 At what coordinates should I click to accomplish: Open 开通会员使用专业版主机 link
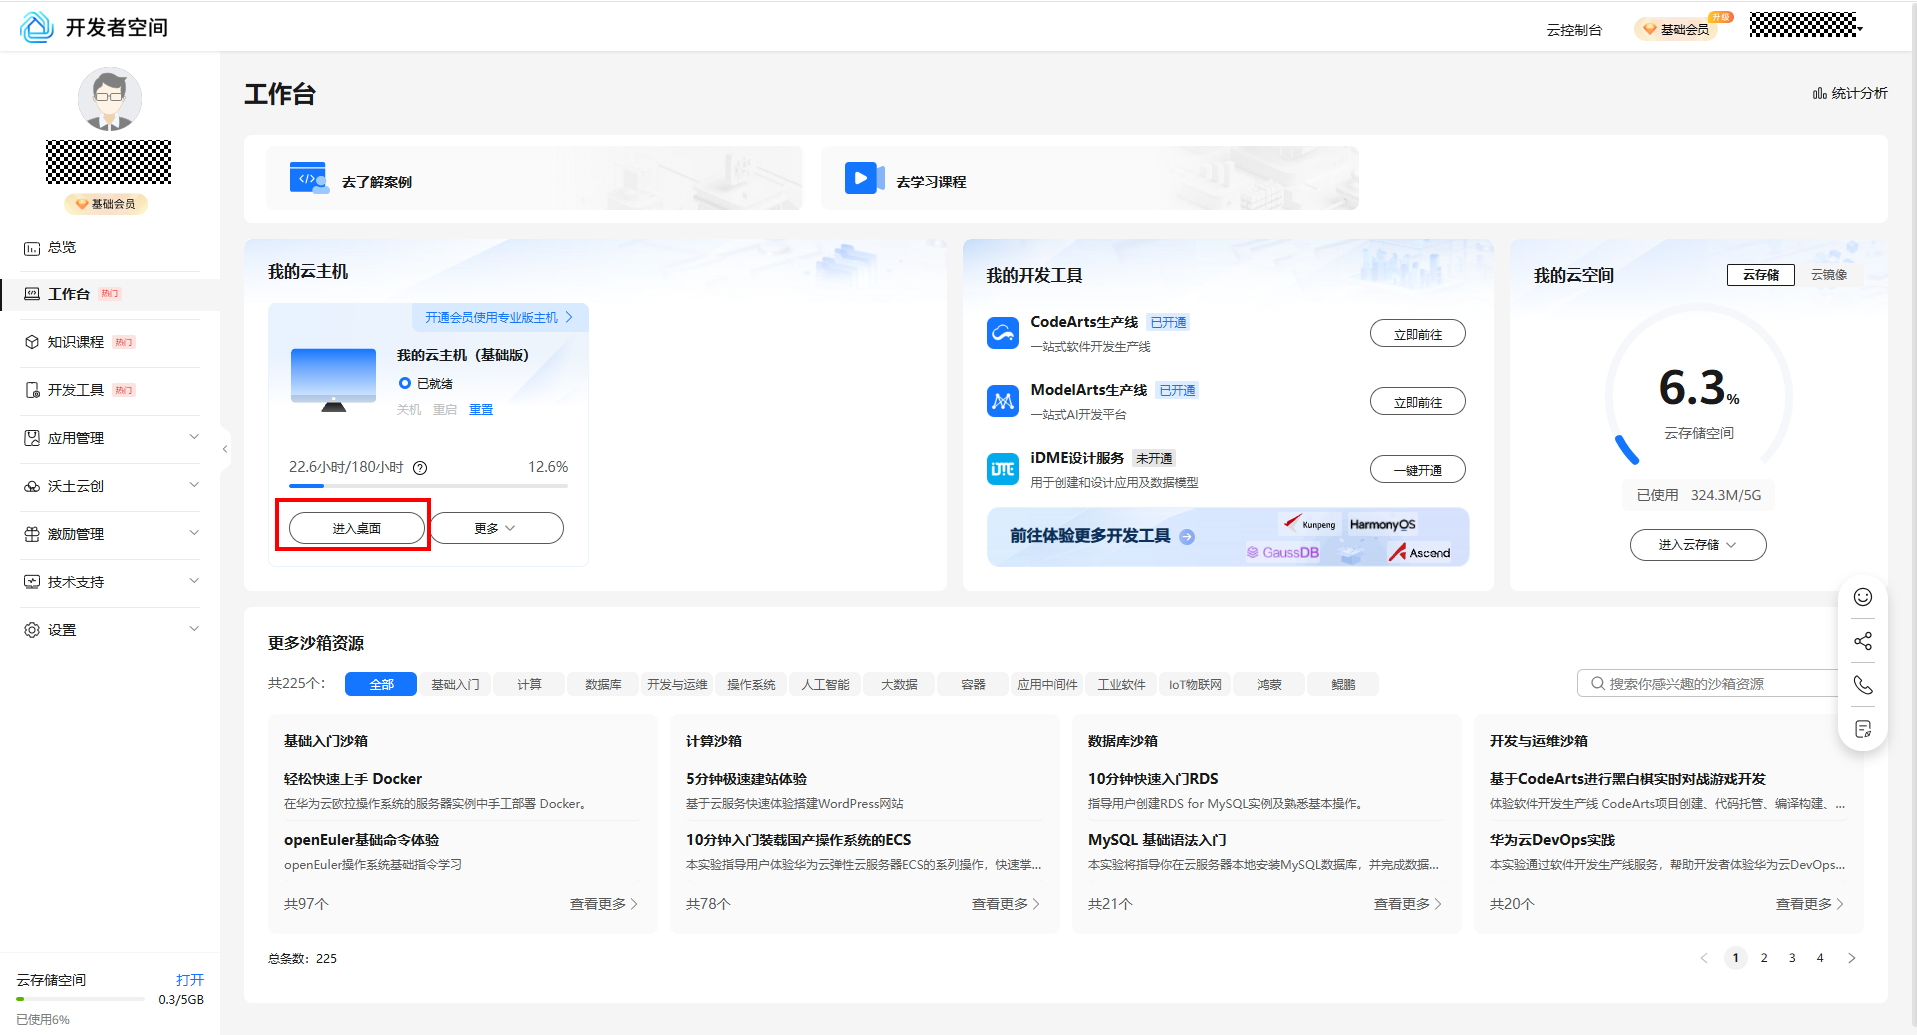coord(499,317)
